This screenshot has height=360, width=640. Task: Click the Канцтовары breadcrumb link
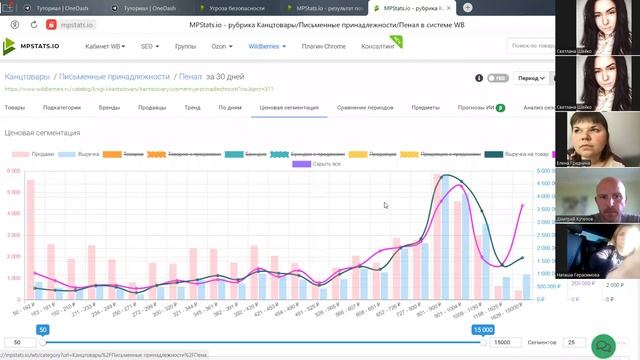pos(27,77)
